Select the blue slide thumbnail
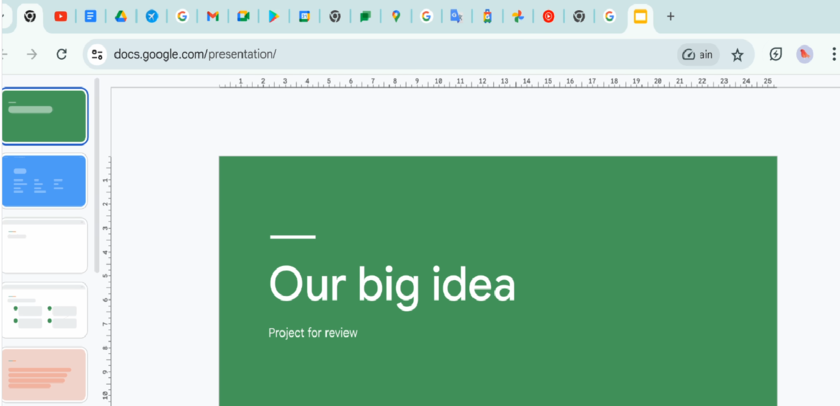840x406 pixels. [x=45, y=181]
